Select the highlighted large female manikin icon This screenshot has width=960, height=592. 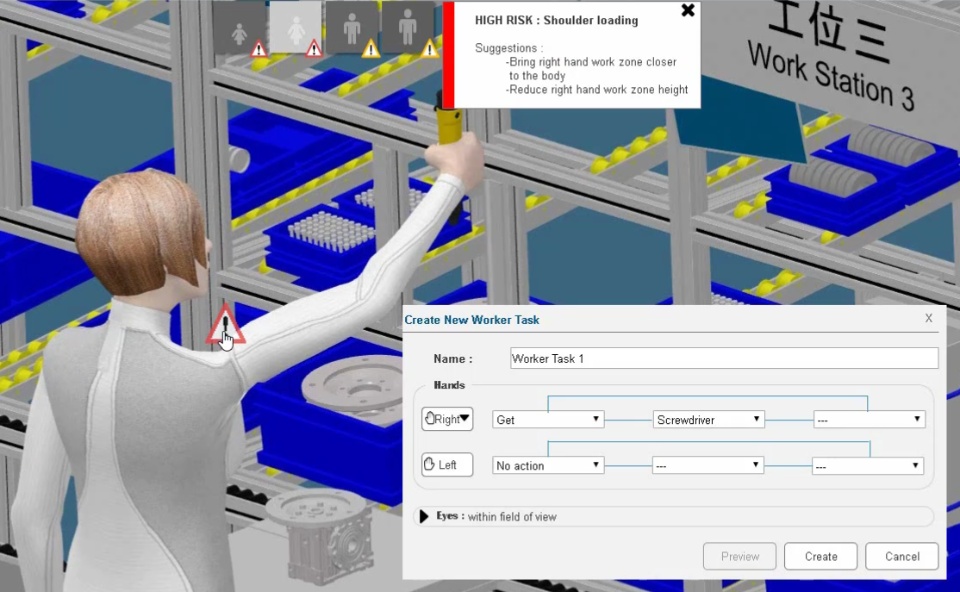[x=296, y=28]
